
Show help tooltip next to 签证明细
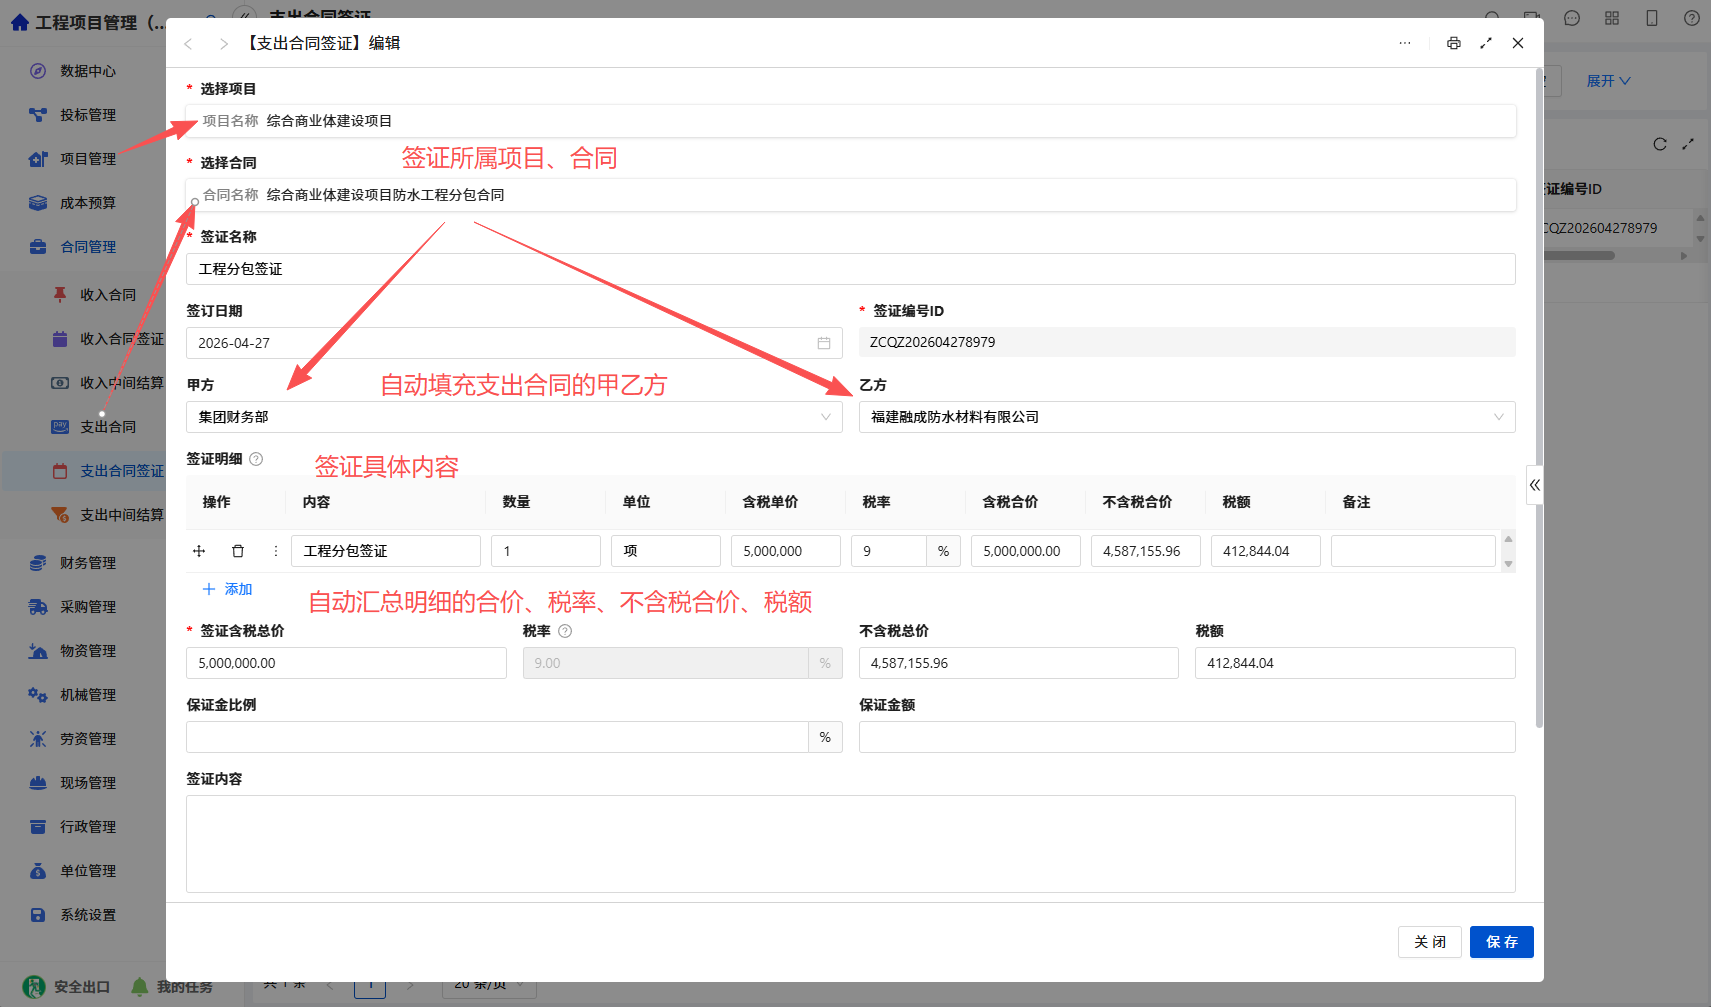256,459
